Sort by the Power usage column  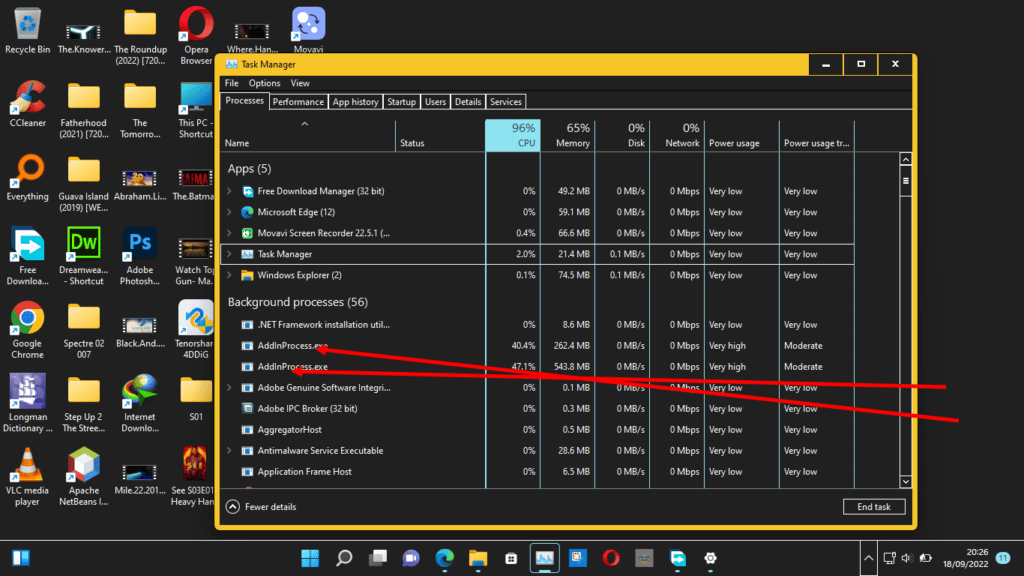click(x=742, y=136)
